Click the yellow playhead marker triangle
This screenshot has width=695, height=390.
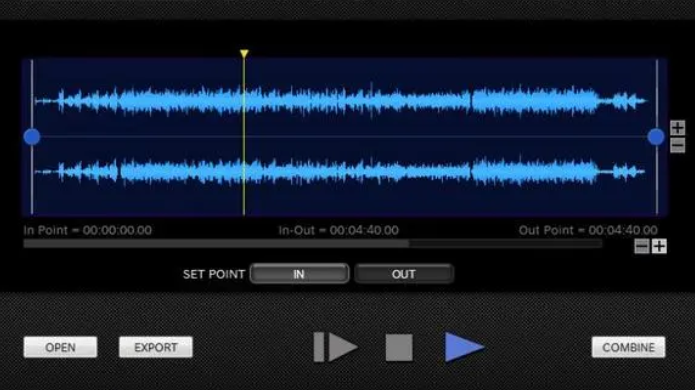[x=244, y=54]
